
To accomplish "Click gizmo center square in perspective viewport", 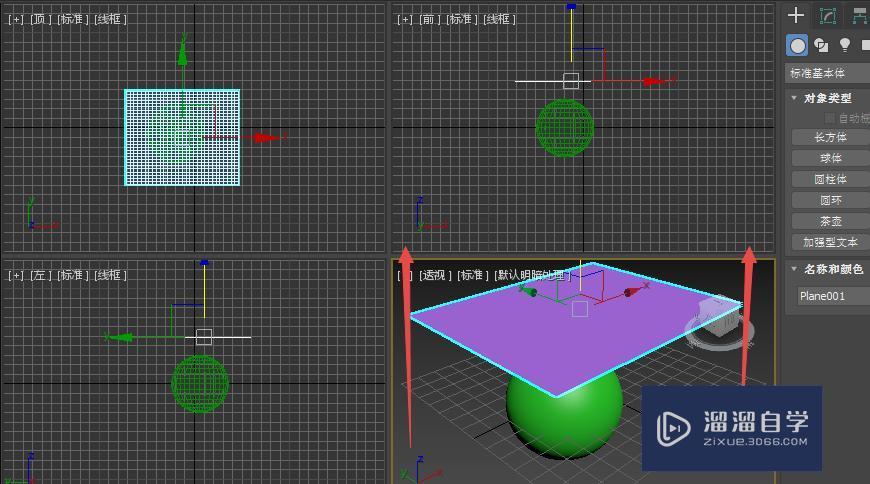I will click(580, 309).
